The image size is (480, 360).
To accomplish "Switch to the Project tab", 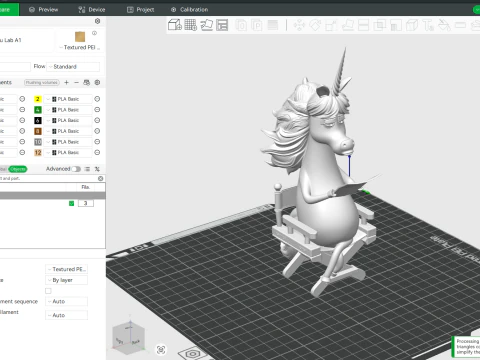I will tap(140, 10).
